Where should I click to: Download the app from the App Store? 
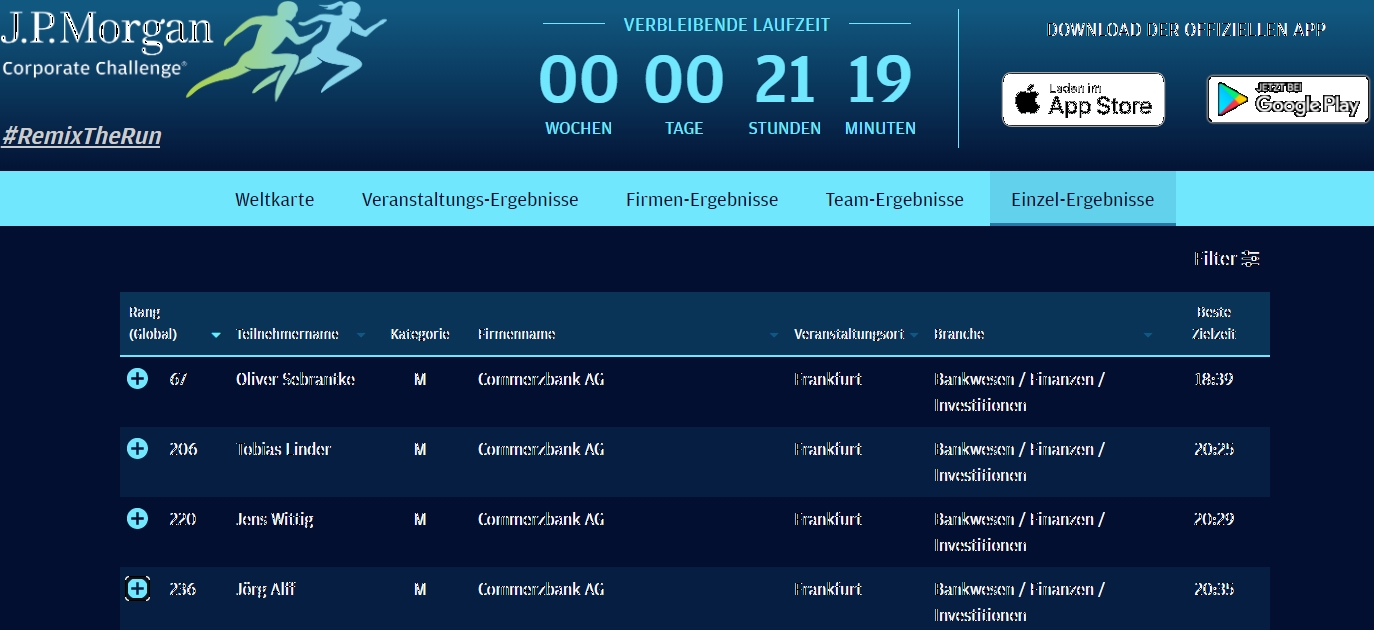click(x=1083, y=99)
